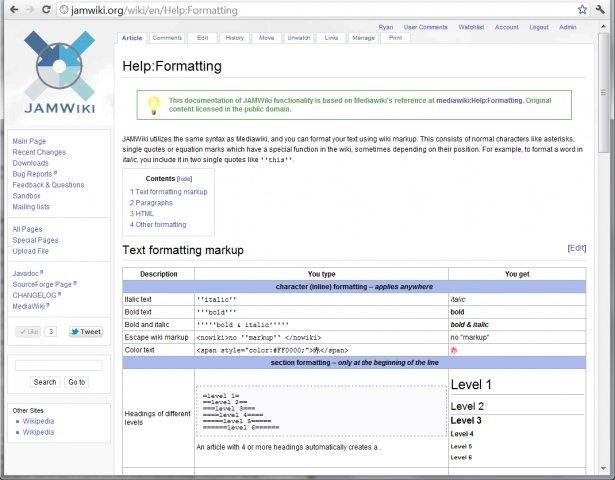This screenshot has width=615, height=480.
Task: Open the Move tab
Action: [266, 38]
